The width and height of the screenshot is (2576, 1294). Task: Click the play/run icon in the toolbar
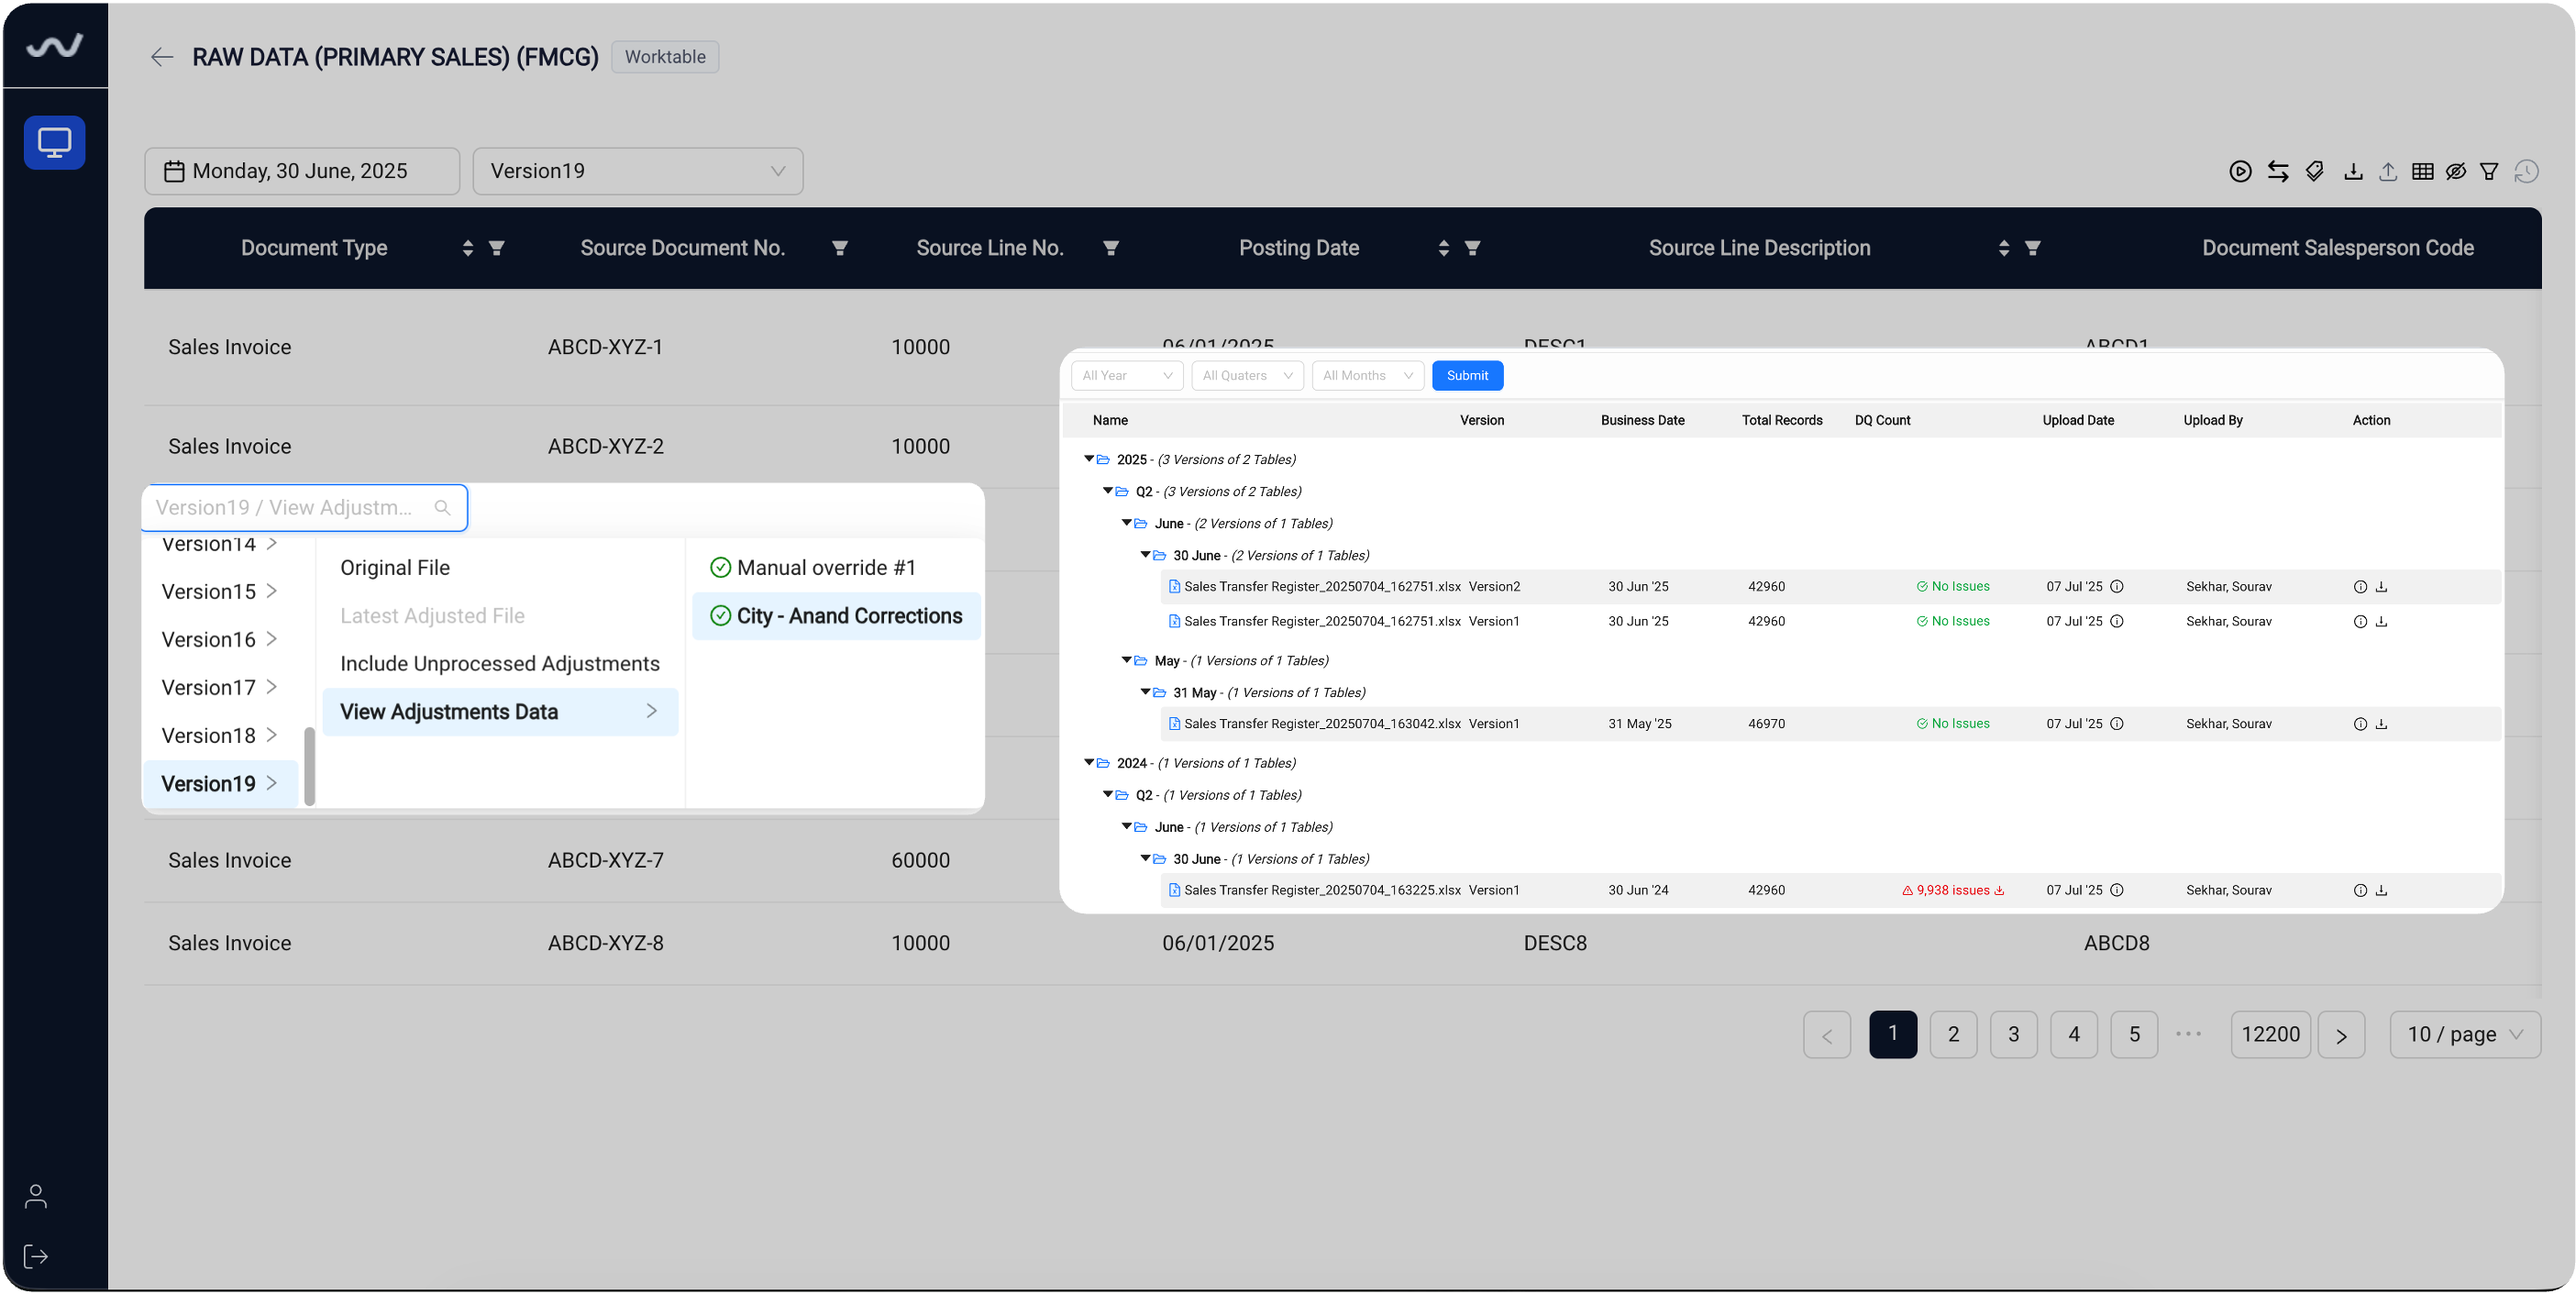pyautogui.click(x=2240, y=171)
